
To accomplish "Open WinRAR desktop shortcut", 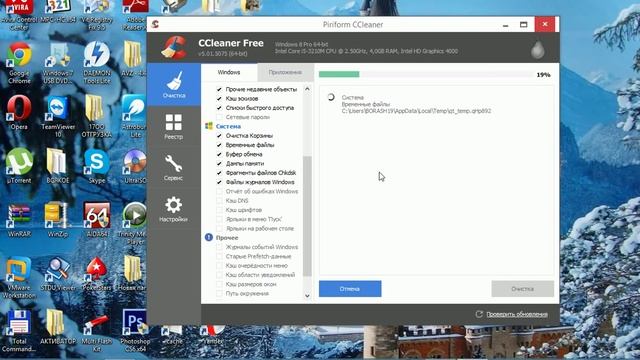I will click(19, 220).
